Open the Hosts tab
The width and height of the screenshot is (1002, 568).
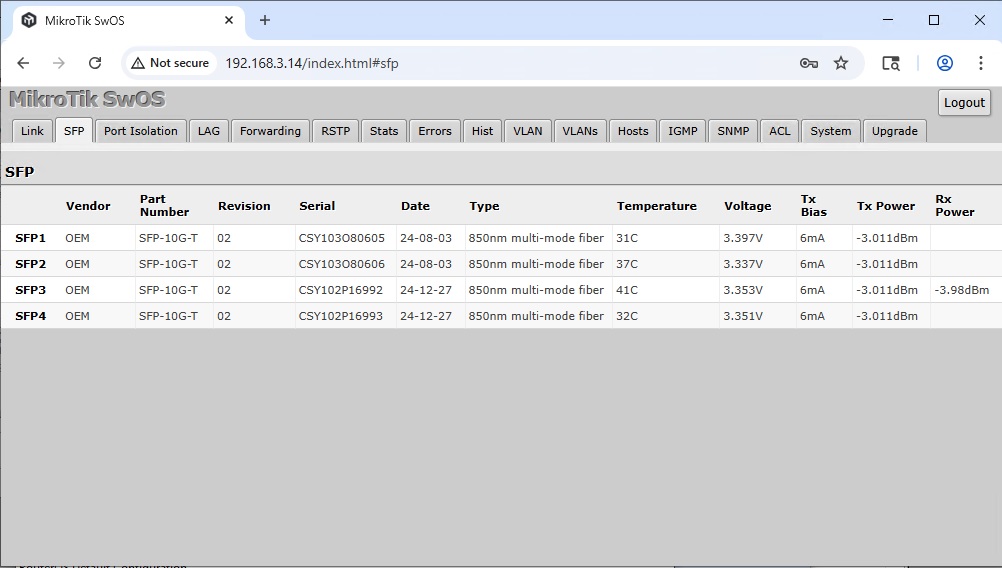633,131
